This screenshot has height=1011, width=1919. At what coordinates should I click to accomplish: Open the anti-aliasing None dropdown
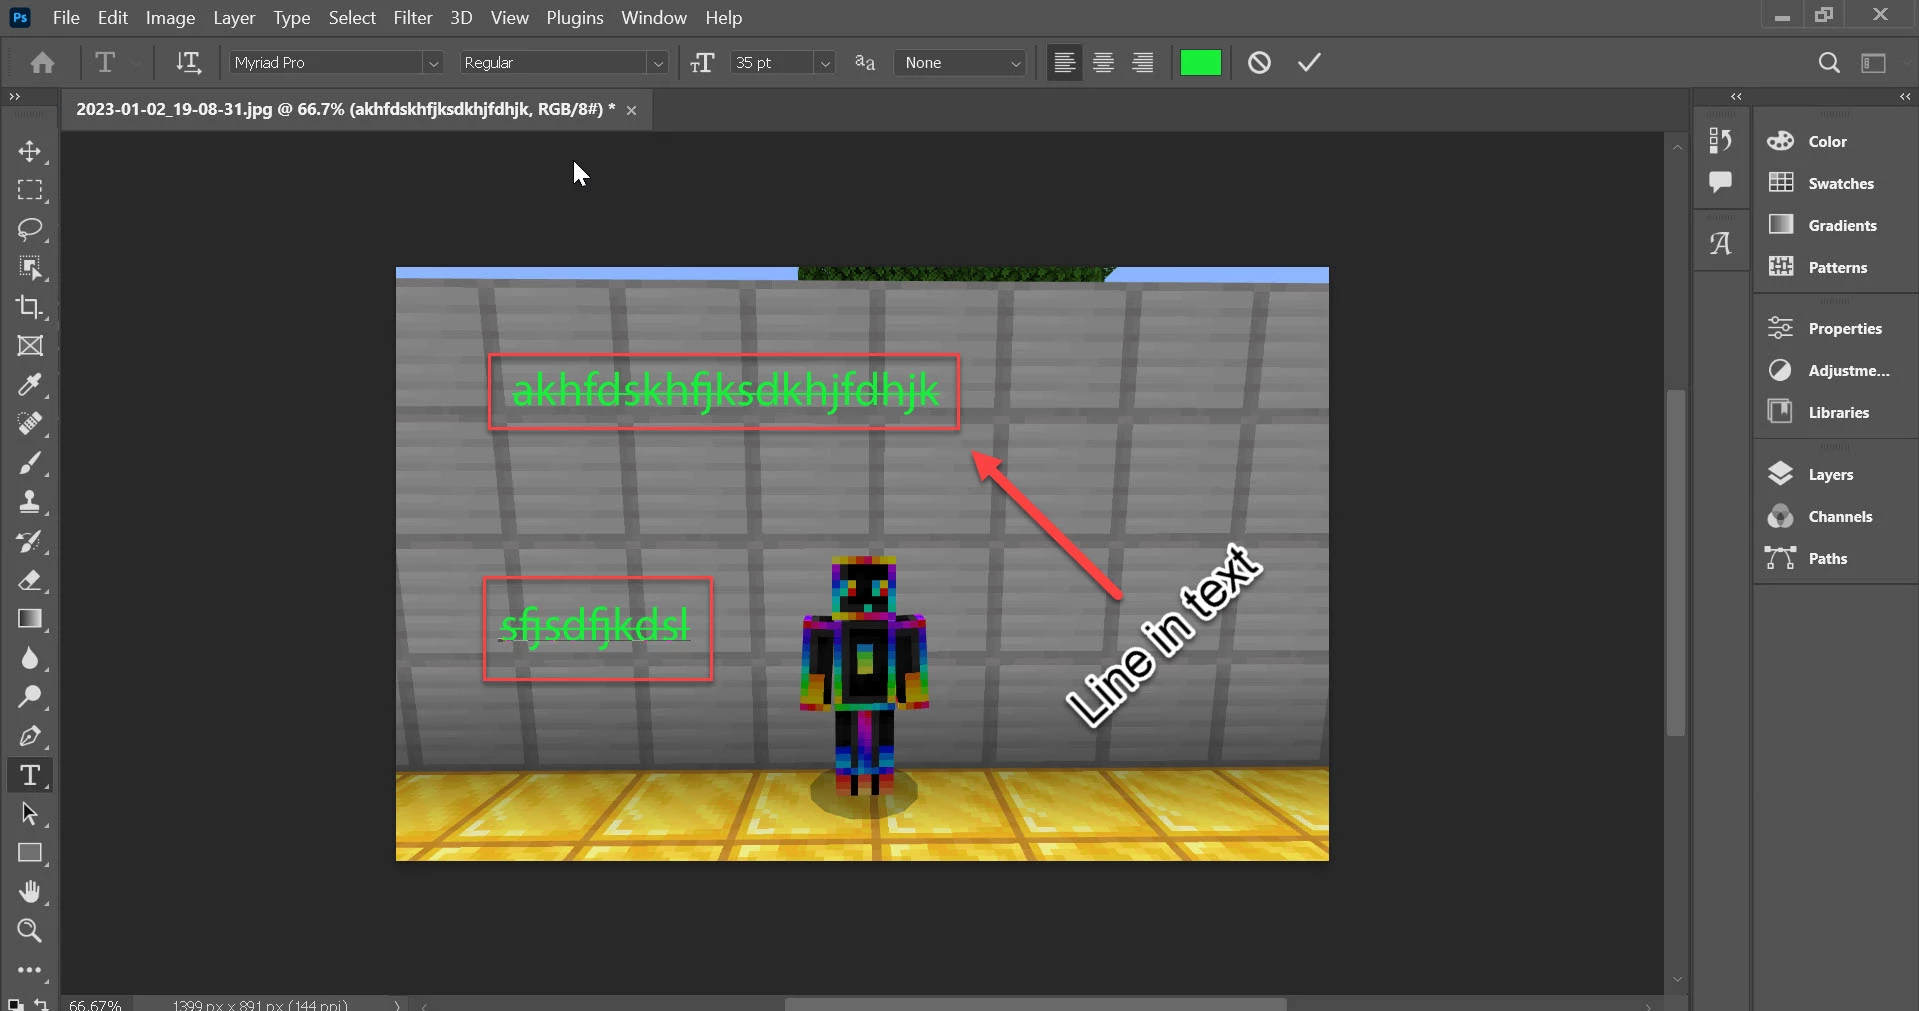tap(960, 63)
